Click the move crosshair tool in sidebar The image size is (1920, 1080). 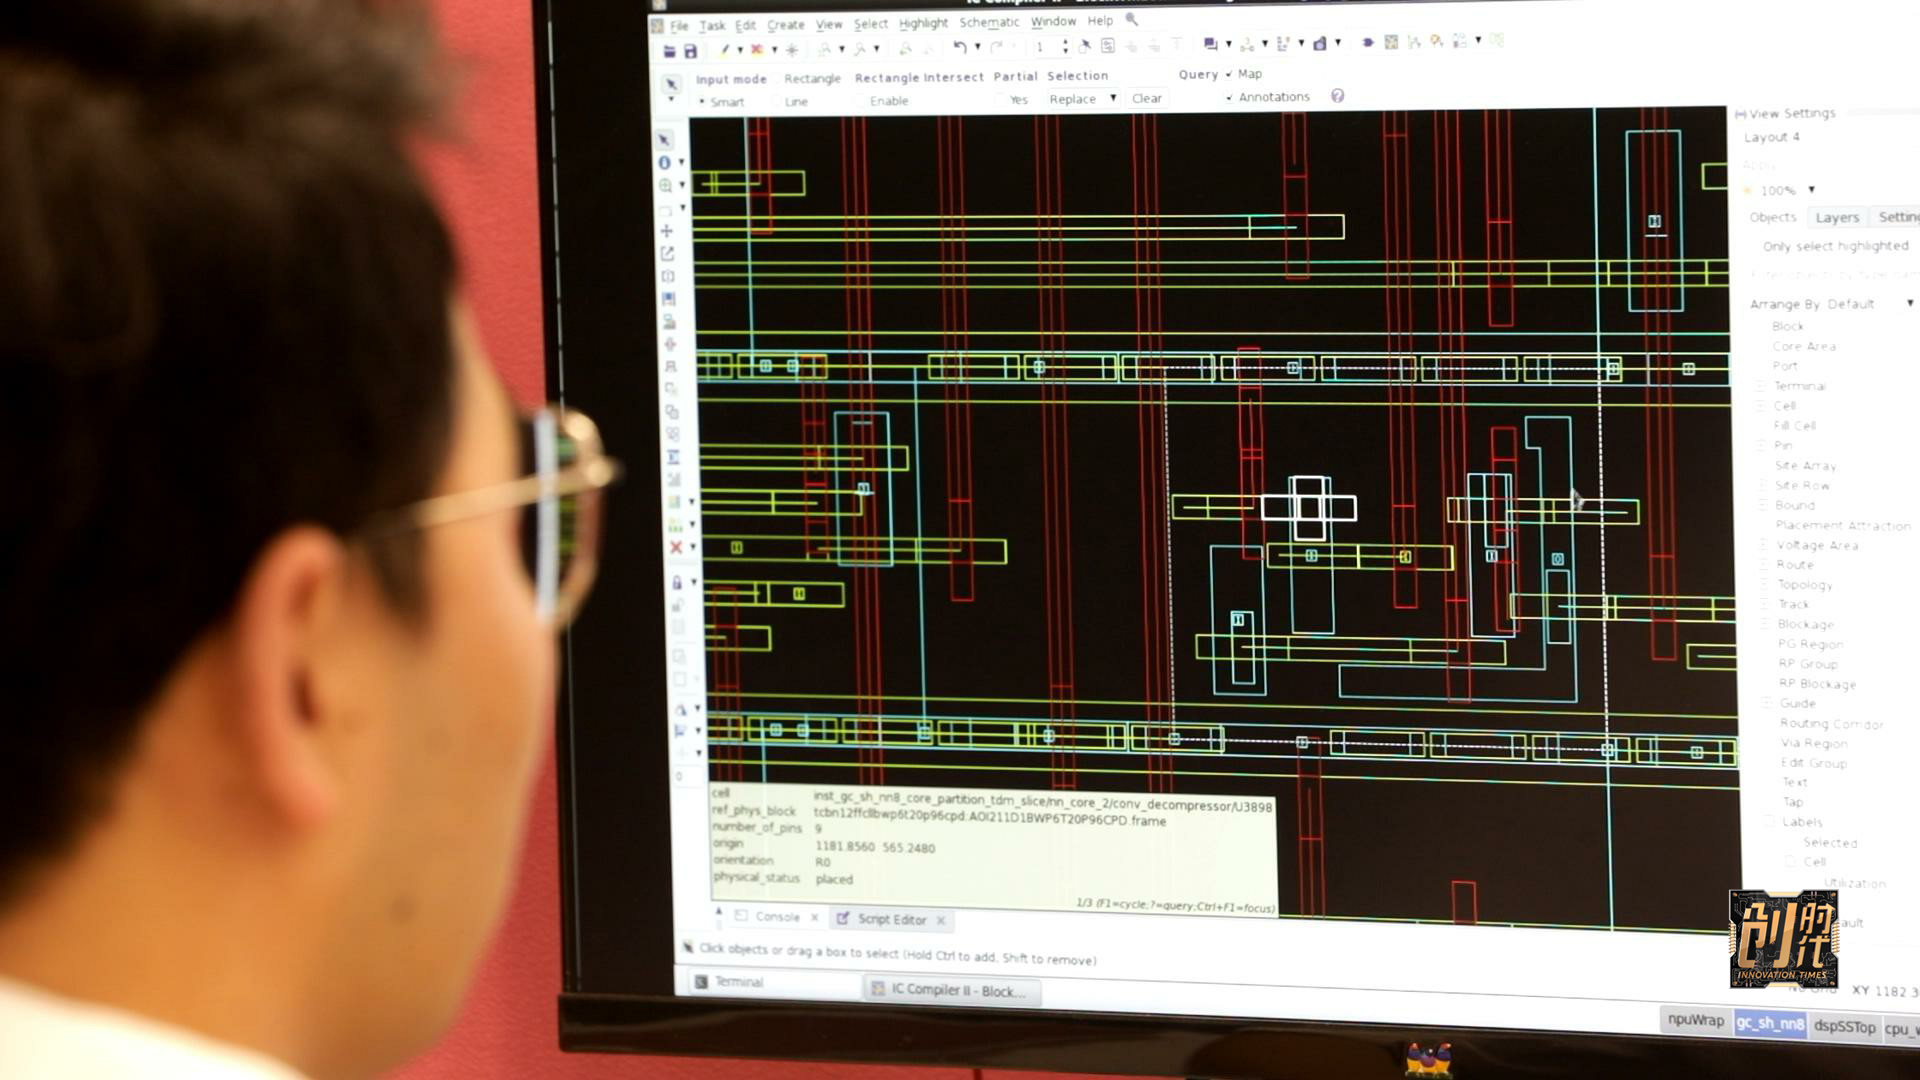pos(666,231)
